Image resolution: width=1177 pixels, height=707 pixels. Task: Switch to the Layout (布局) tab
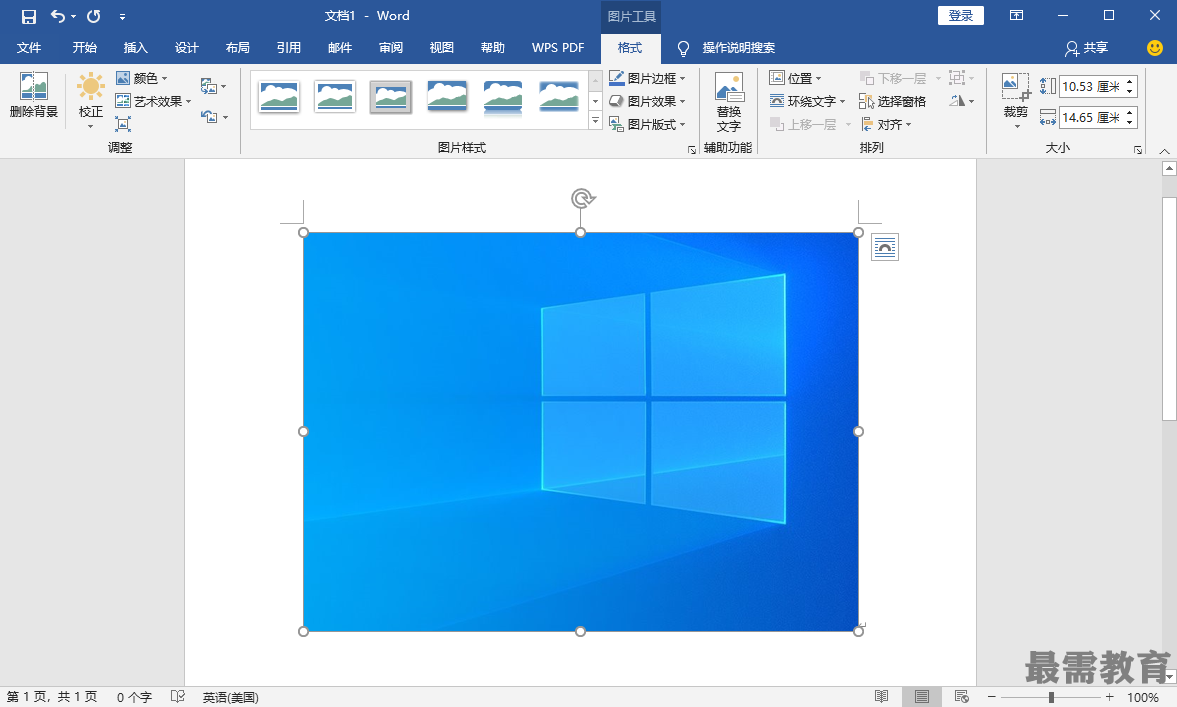pos(238,47)
